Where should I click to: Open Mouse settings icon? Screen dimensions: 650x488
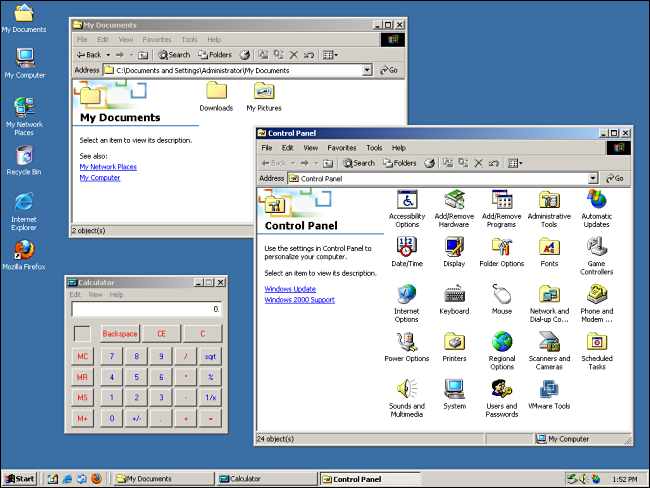coord(502,299)
